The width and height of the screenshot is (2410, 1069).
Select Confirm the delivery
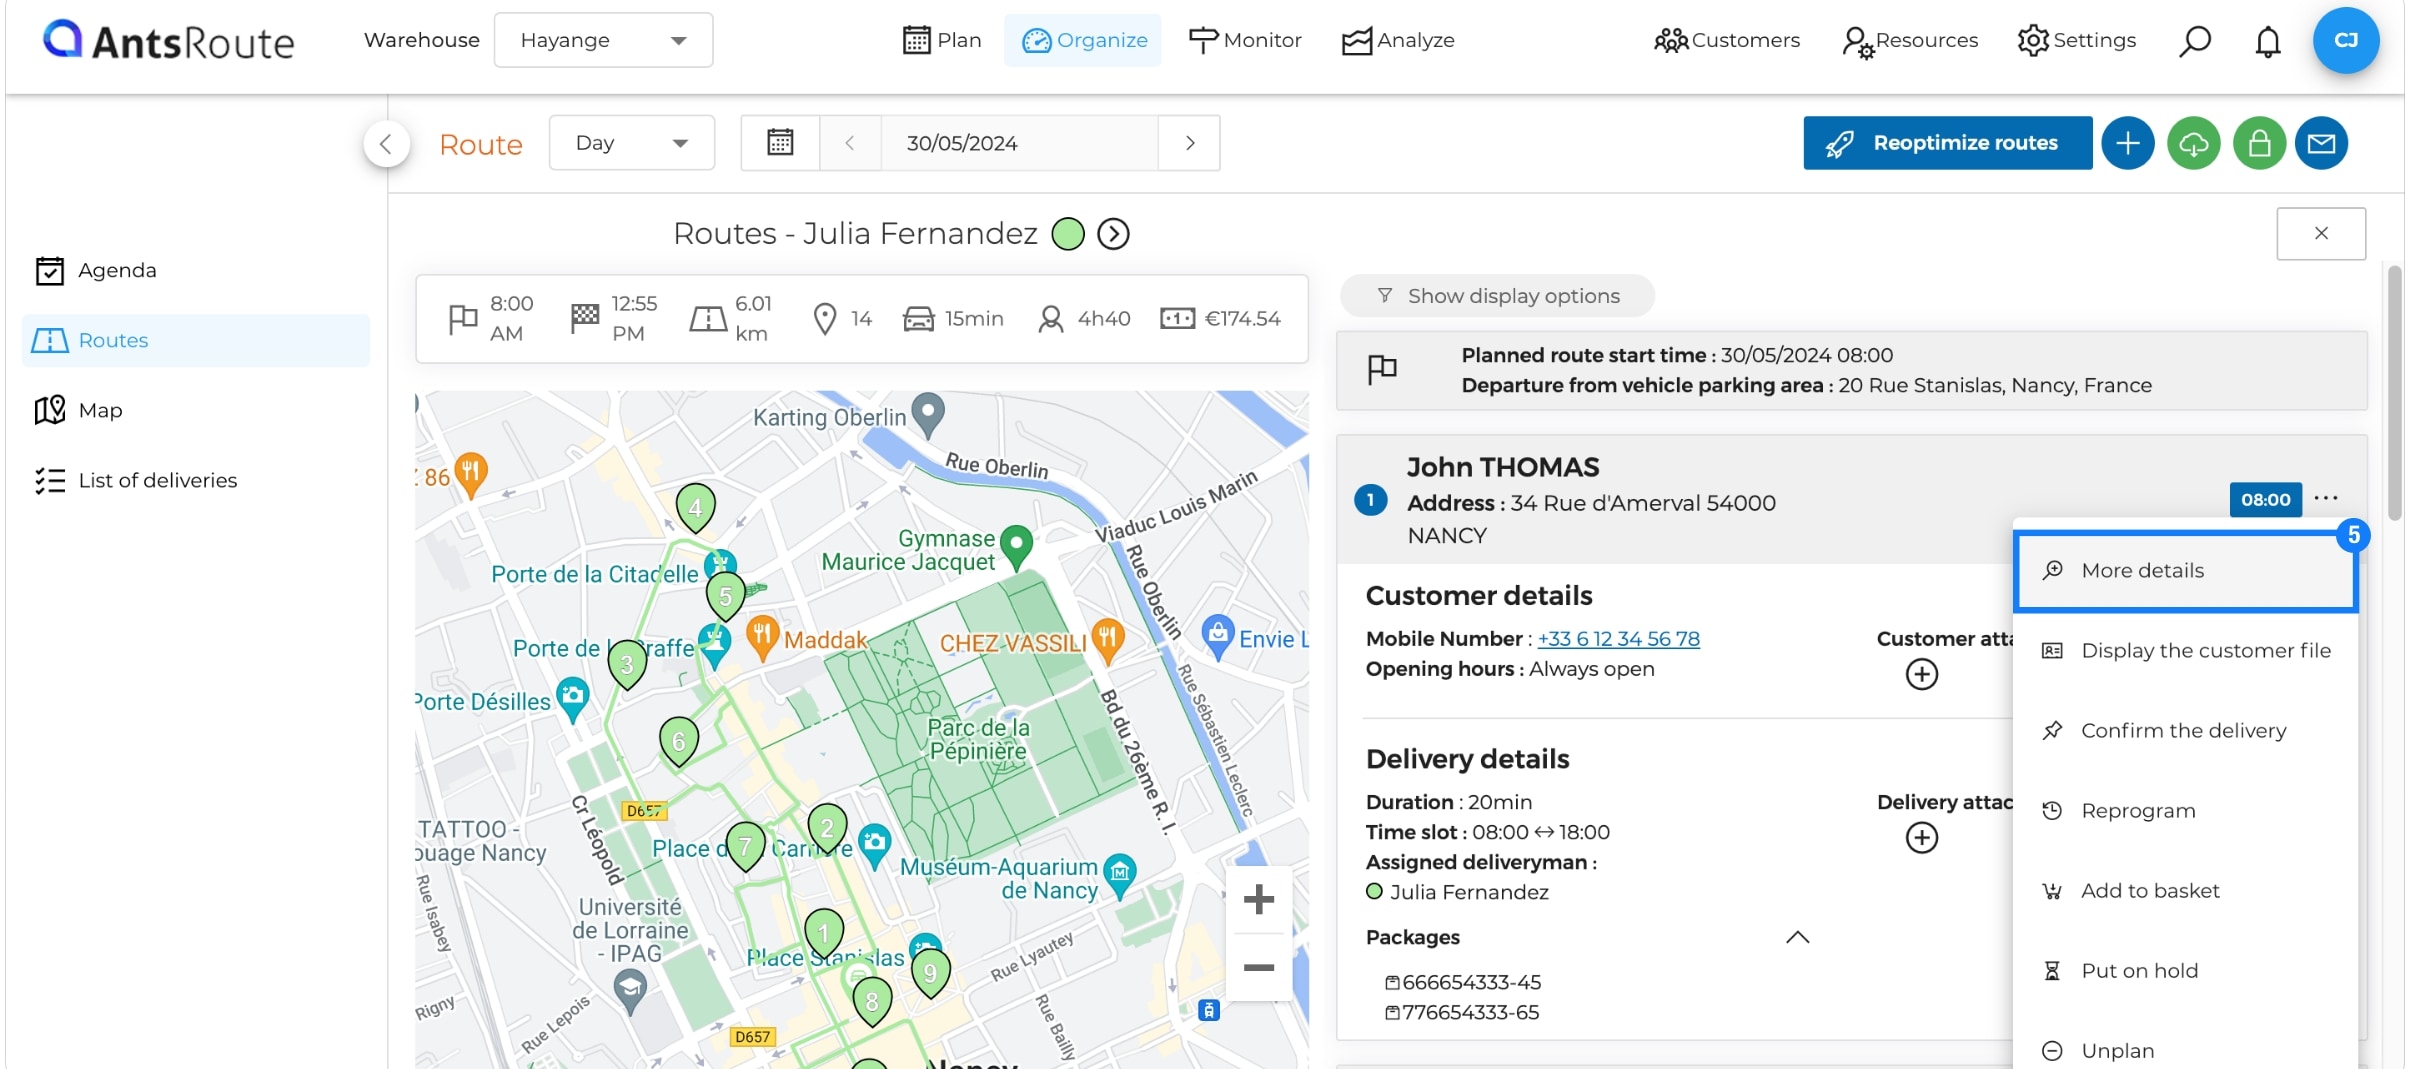tap(2186, 730)
